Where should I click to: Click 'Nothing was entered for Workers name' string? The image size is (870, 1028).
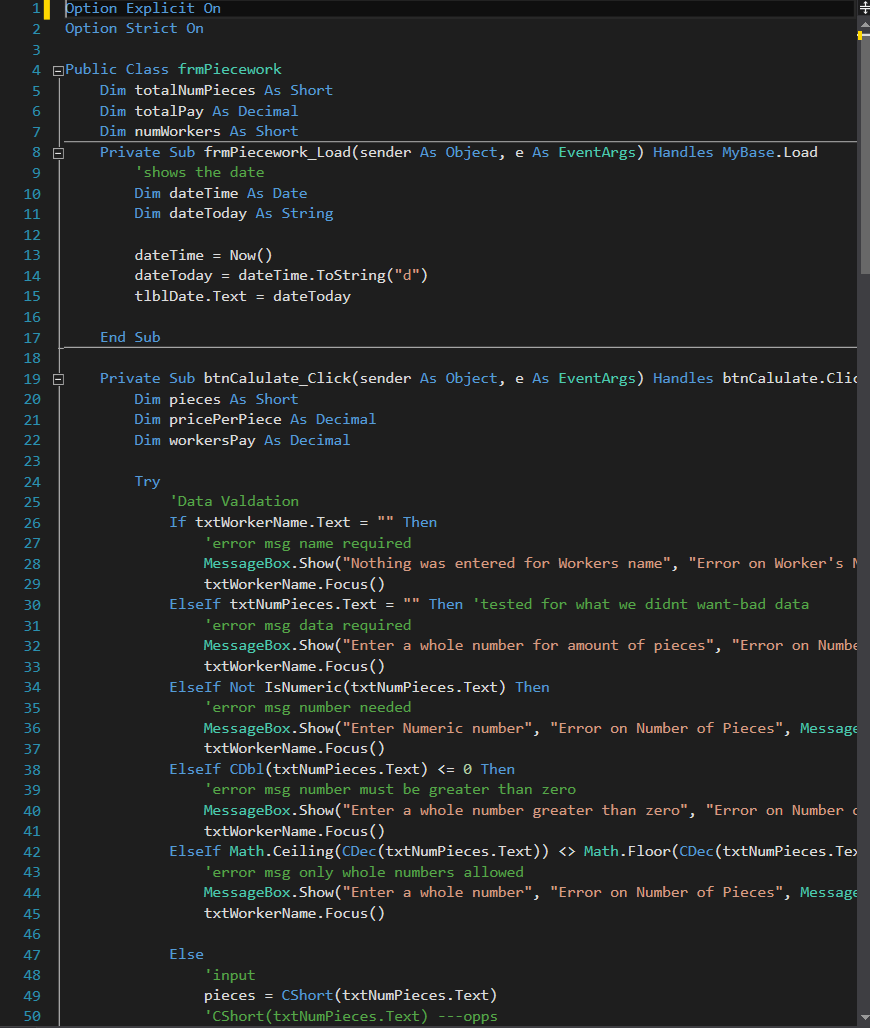click(x=507, y=564)
